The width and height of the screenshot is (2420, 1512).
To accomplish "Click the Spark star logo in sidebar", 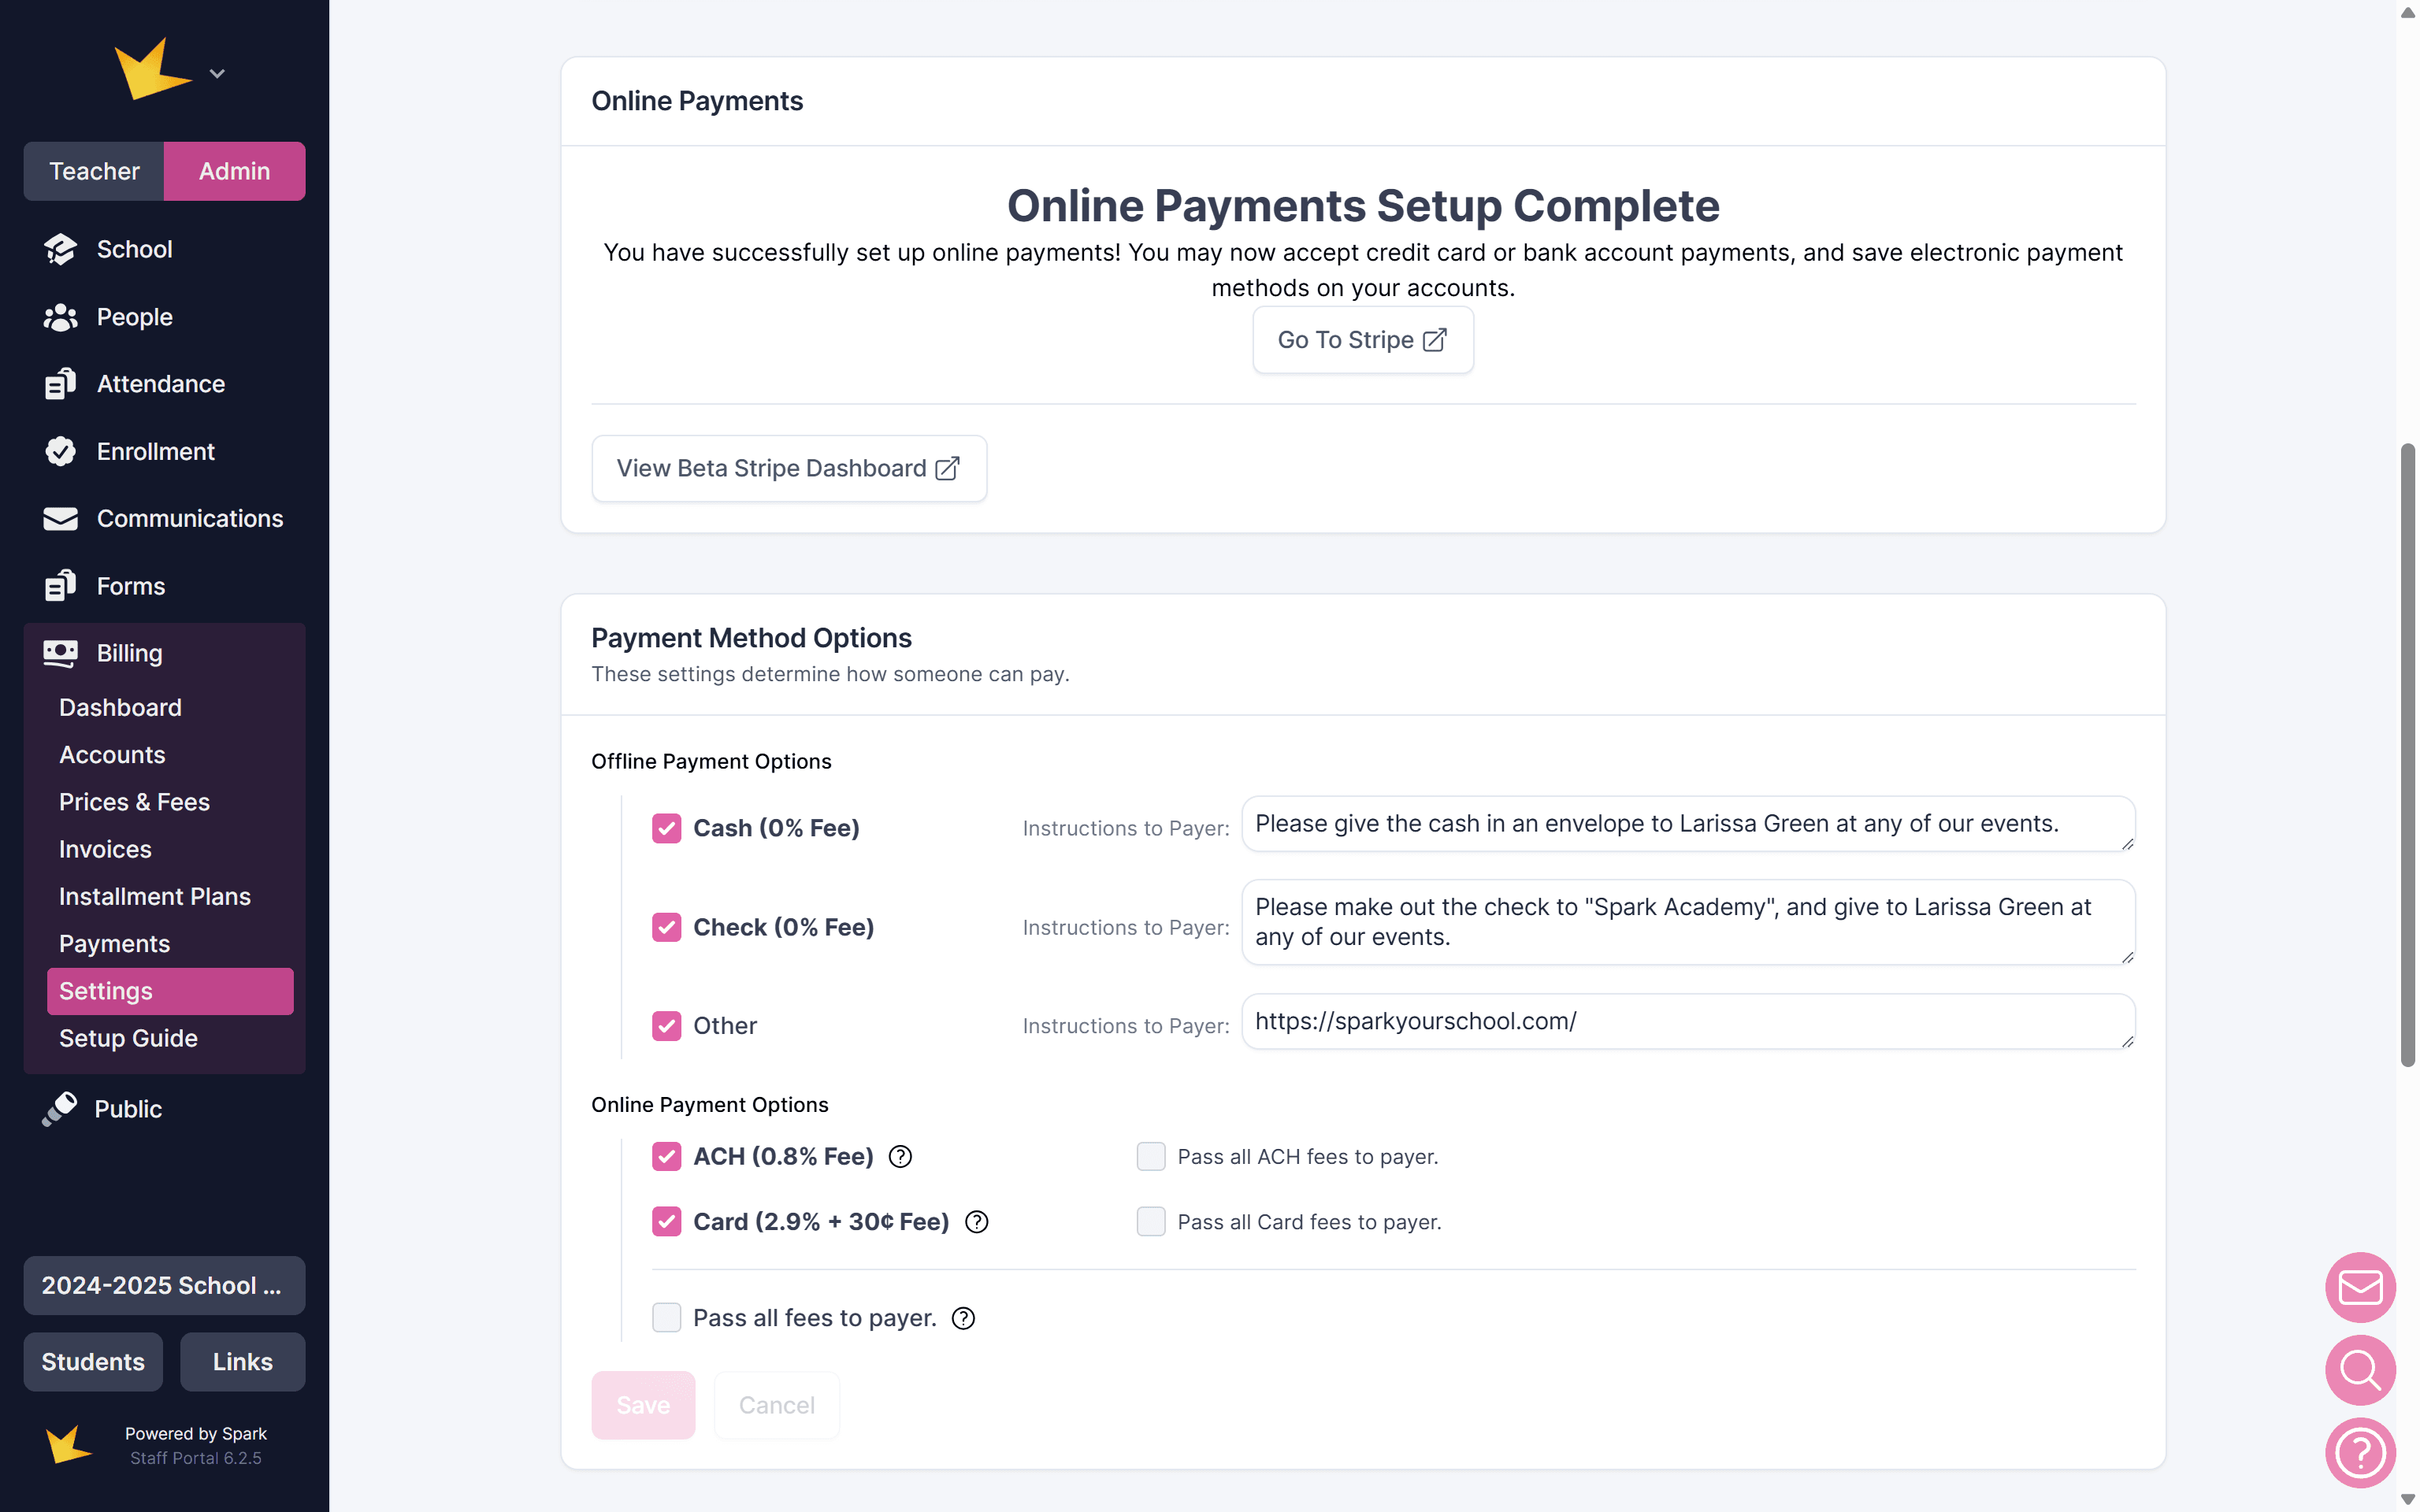I will 152,70.
